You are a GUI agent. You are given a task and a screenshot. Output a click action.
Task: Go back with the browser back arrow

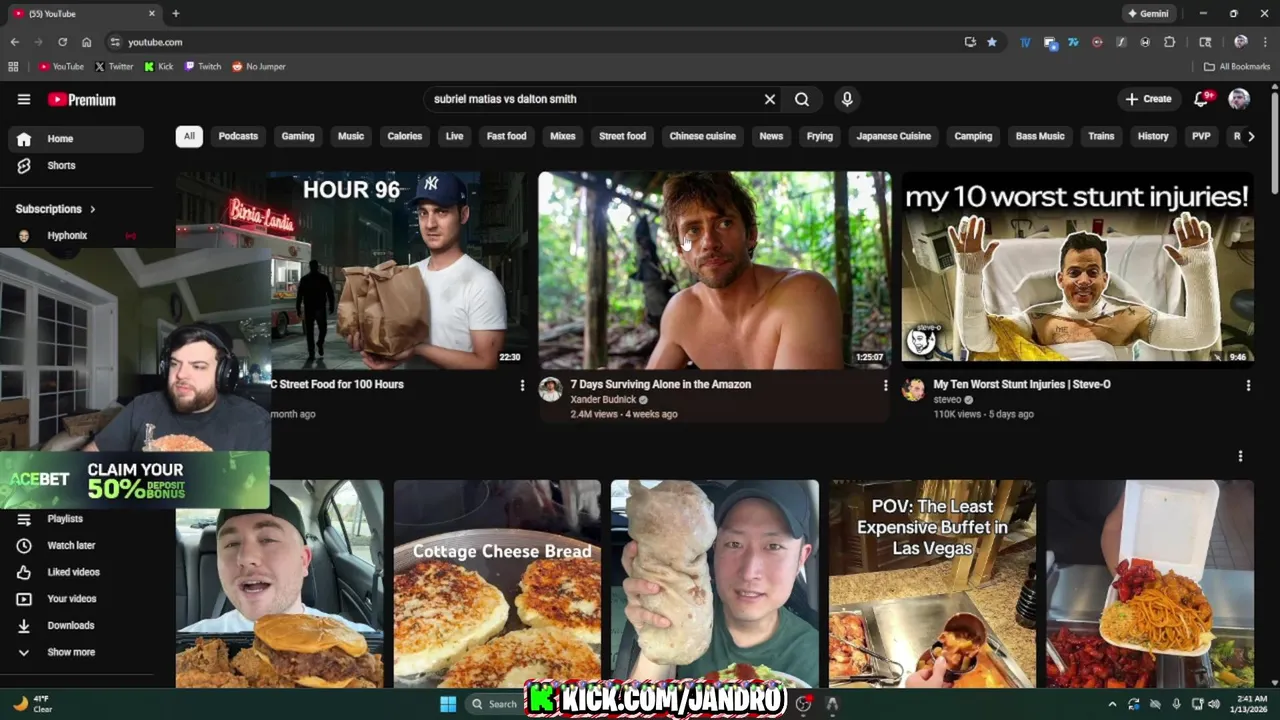click(14, 42)
